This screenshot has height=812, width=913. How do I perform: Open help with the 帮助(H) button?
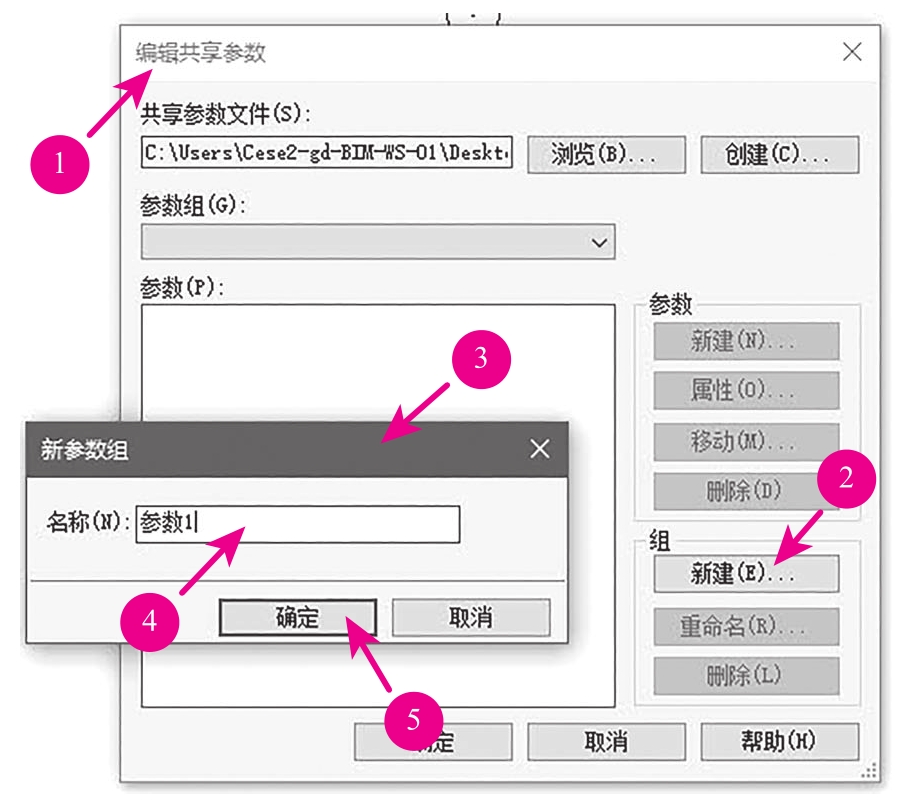point(779,741)
